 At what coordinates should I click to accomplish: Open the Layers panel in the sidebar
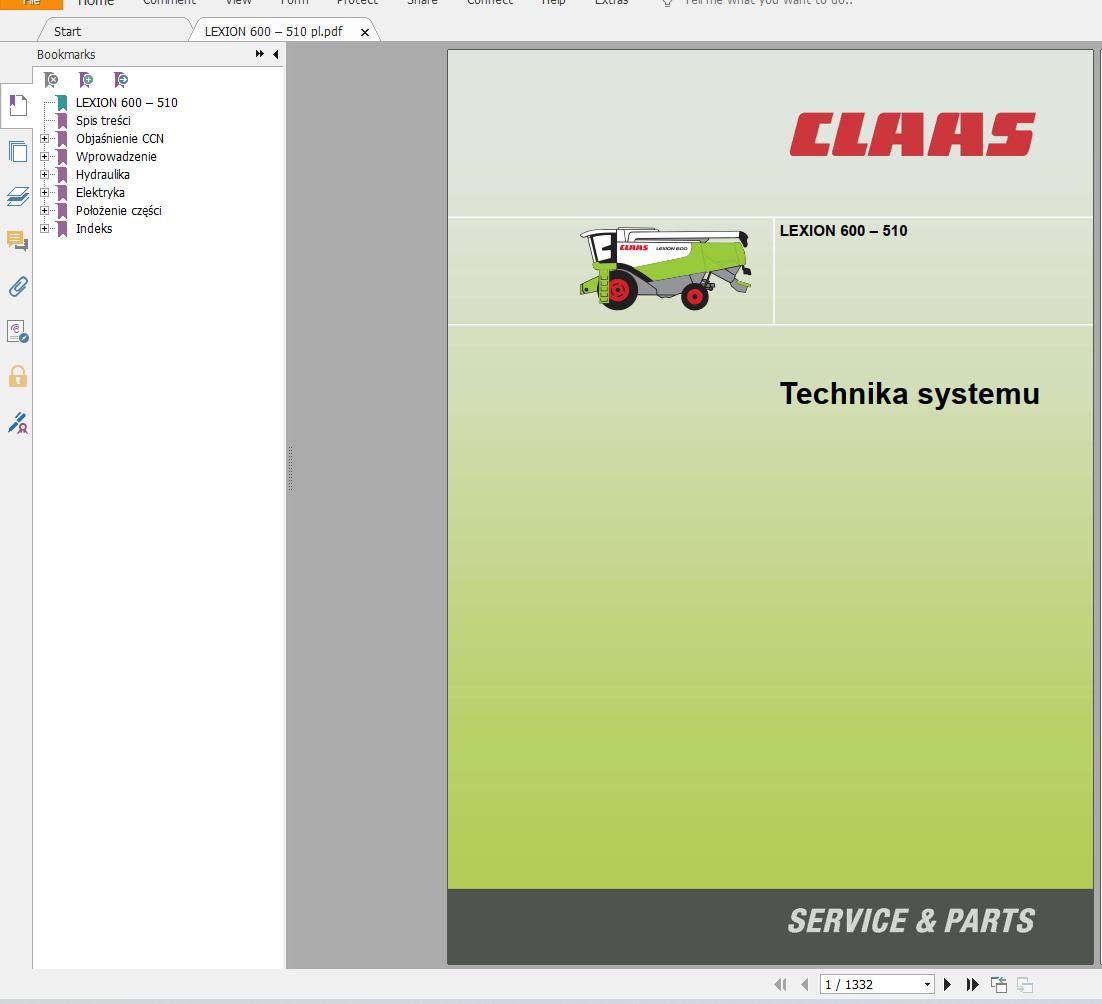click(17, 197)
